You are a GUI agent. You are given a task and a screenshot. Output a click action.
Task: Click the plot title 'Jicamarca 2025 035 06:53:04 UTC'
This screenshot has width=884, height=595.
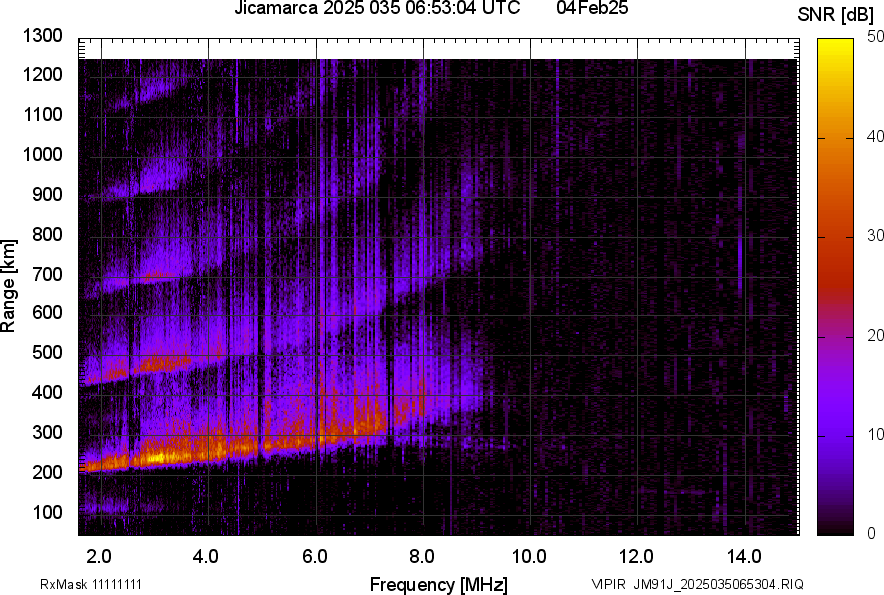[x=377, y=8]
